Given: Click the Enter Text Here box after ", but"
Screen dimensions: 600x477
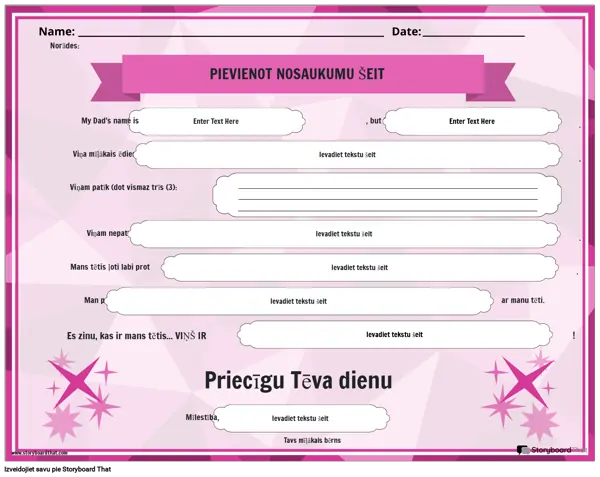Looking at the screenshot, I should point(472,121).
